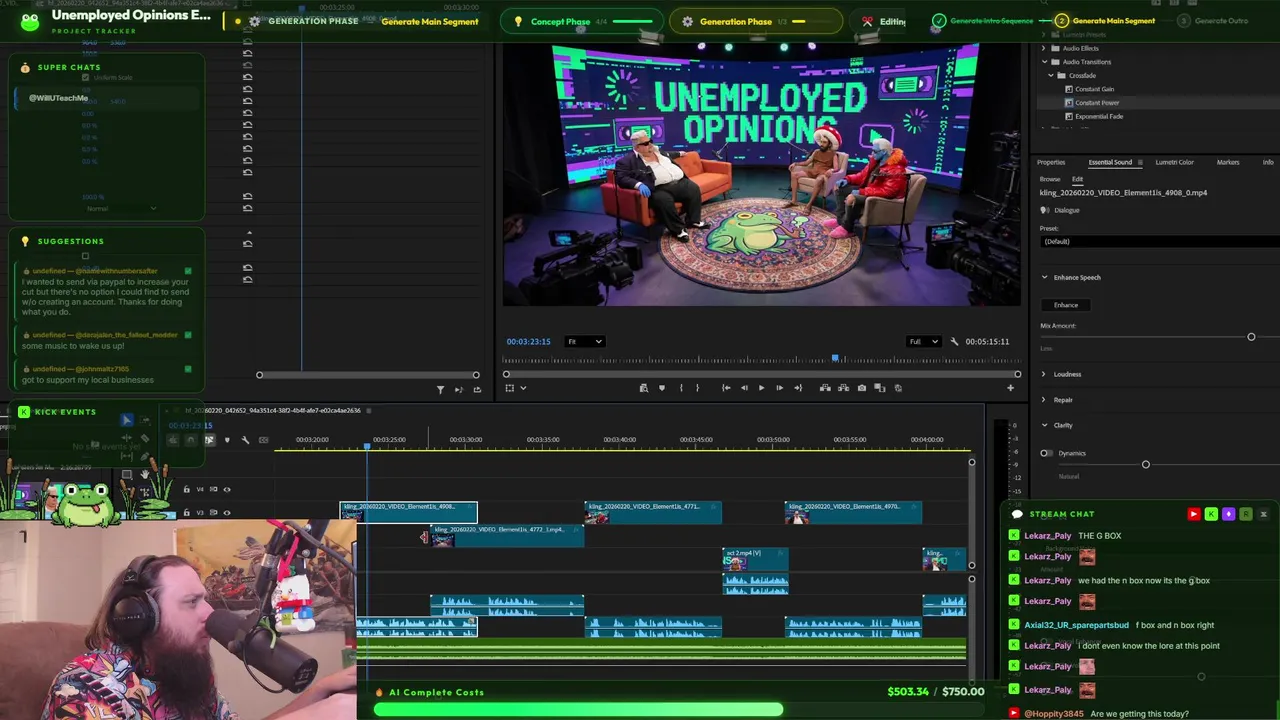
Task: Toggle V4 track output eye
Action: click(227, 489)
